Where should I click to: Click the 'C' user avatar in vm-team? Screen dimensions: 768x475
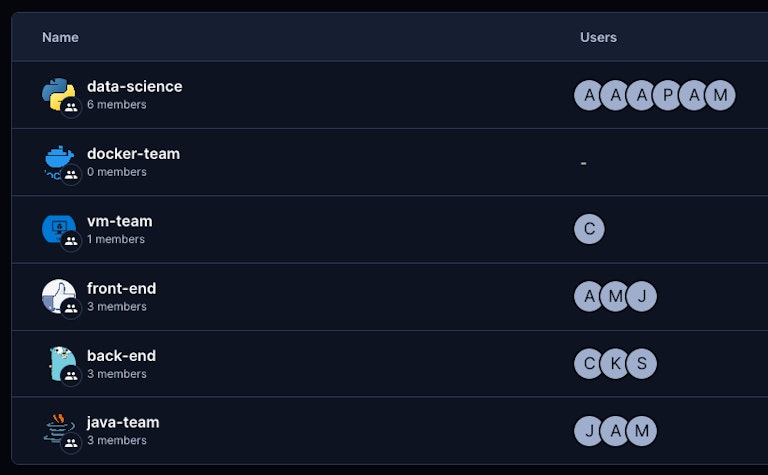click(589, 229)
